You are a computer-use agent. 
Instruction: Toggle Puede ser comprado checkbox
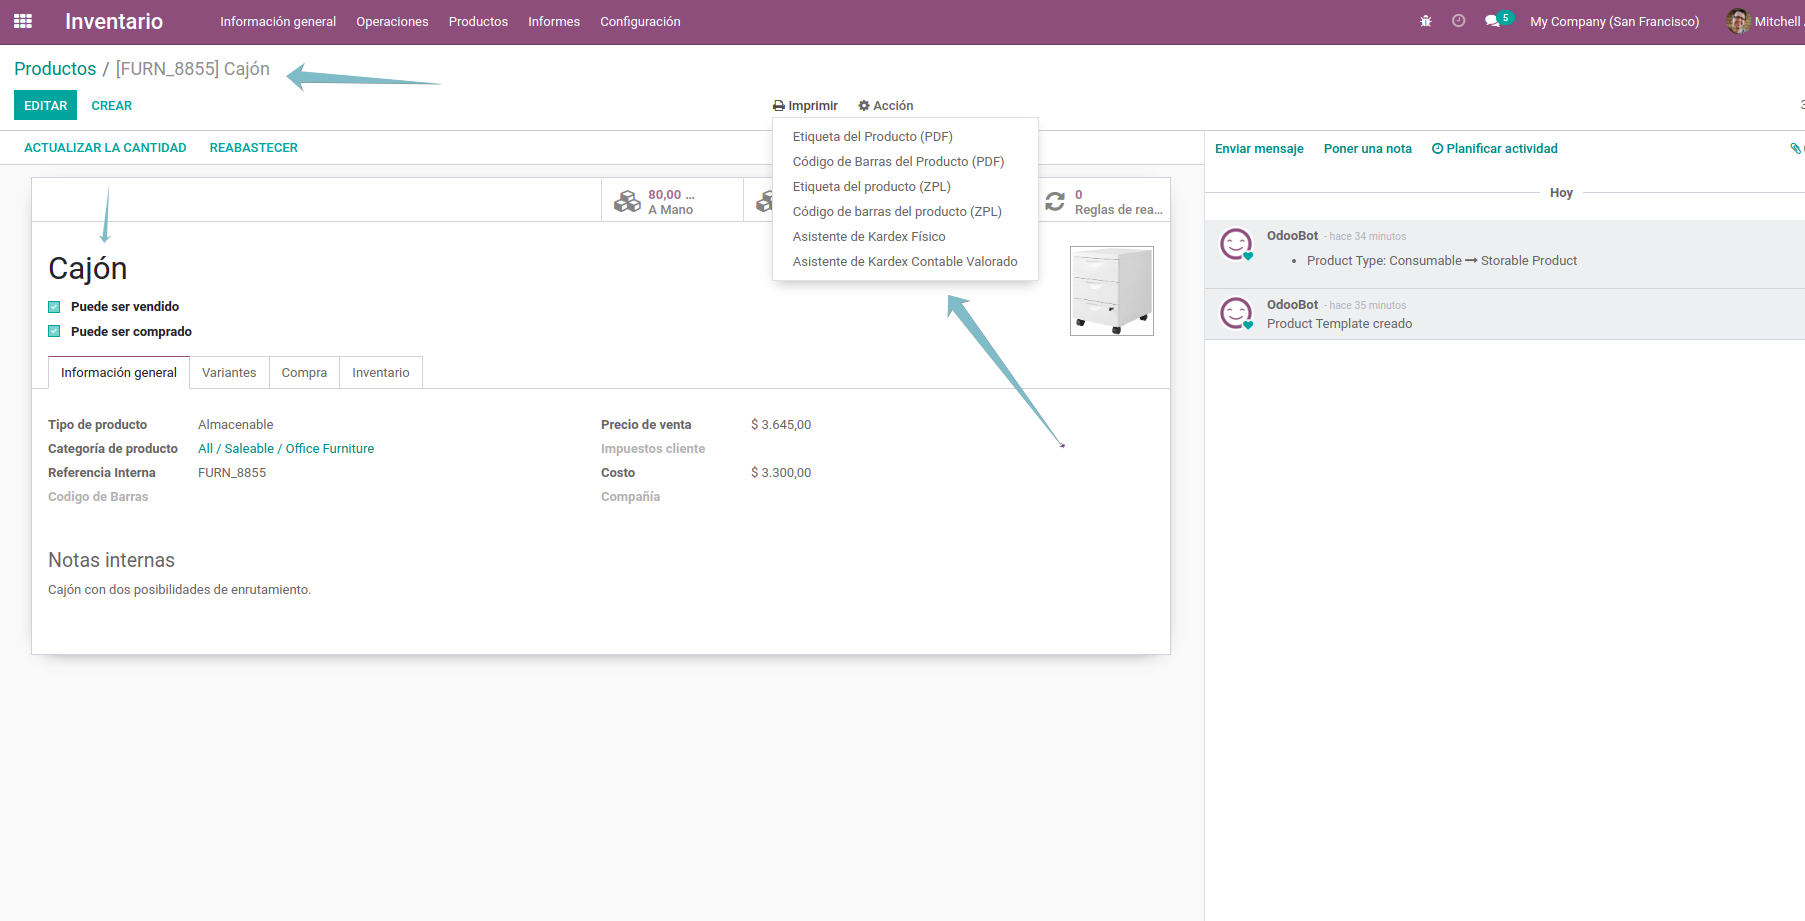54,332
